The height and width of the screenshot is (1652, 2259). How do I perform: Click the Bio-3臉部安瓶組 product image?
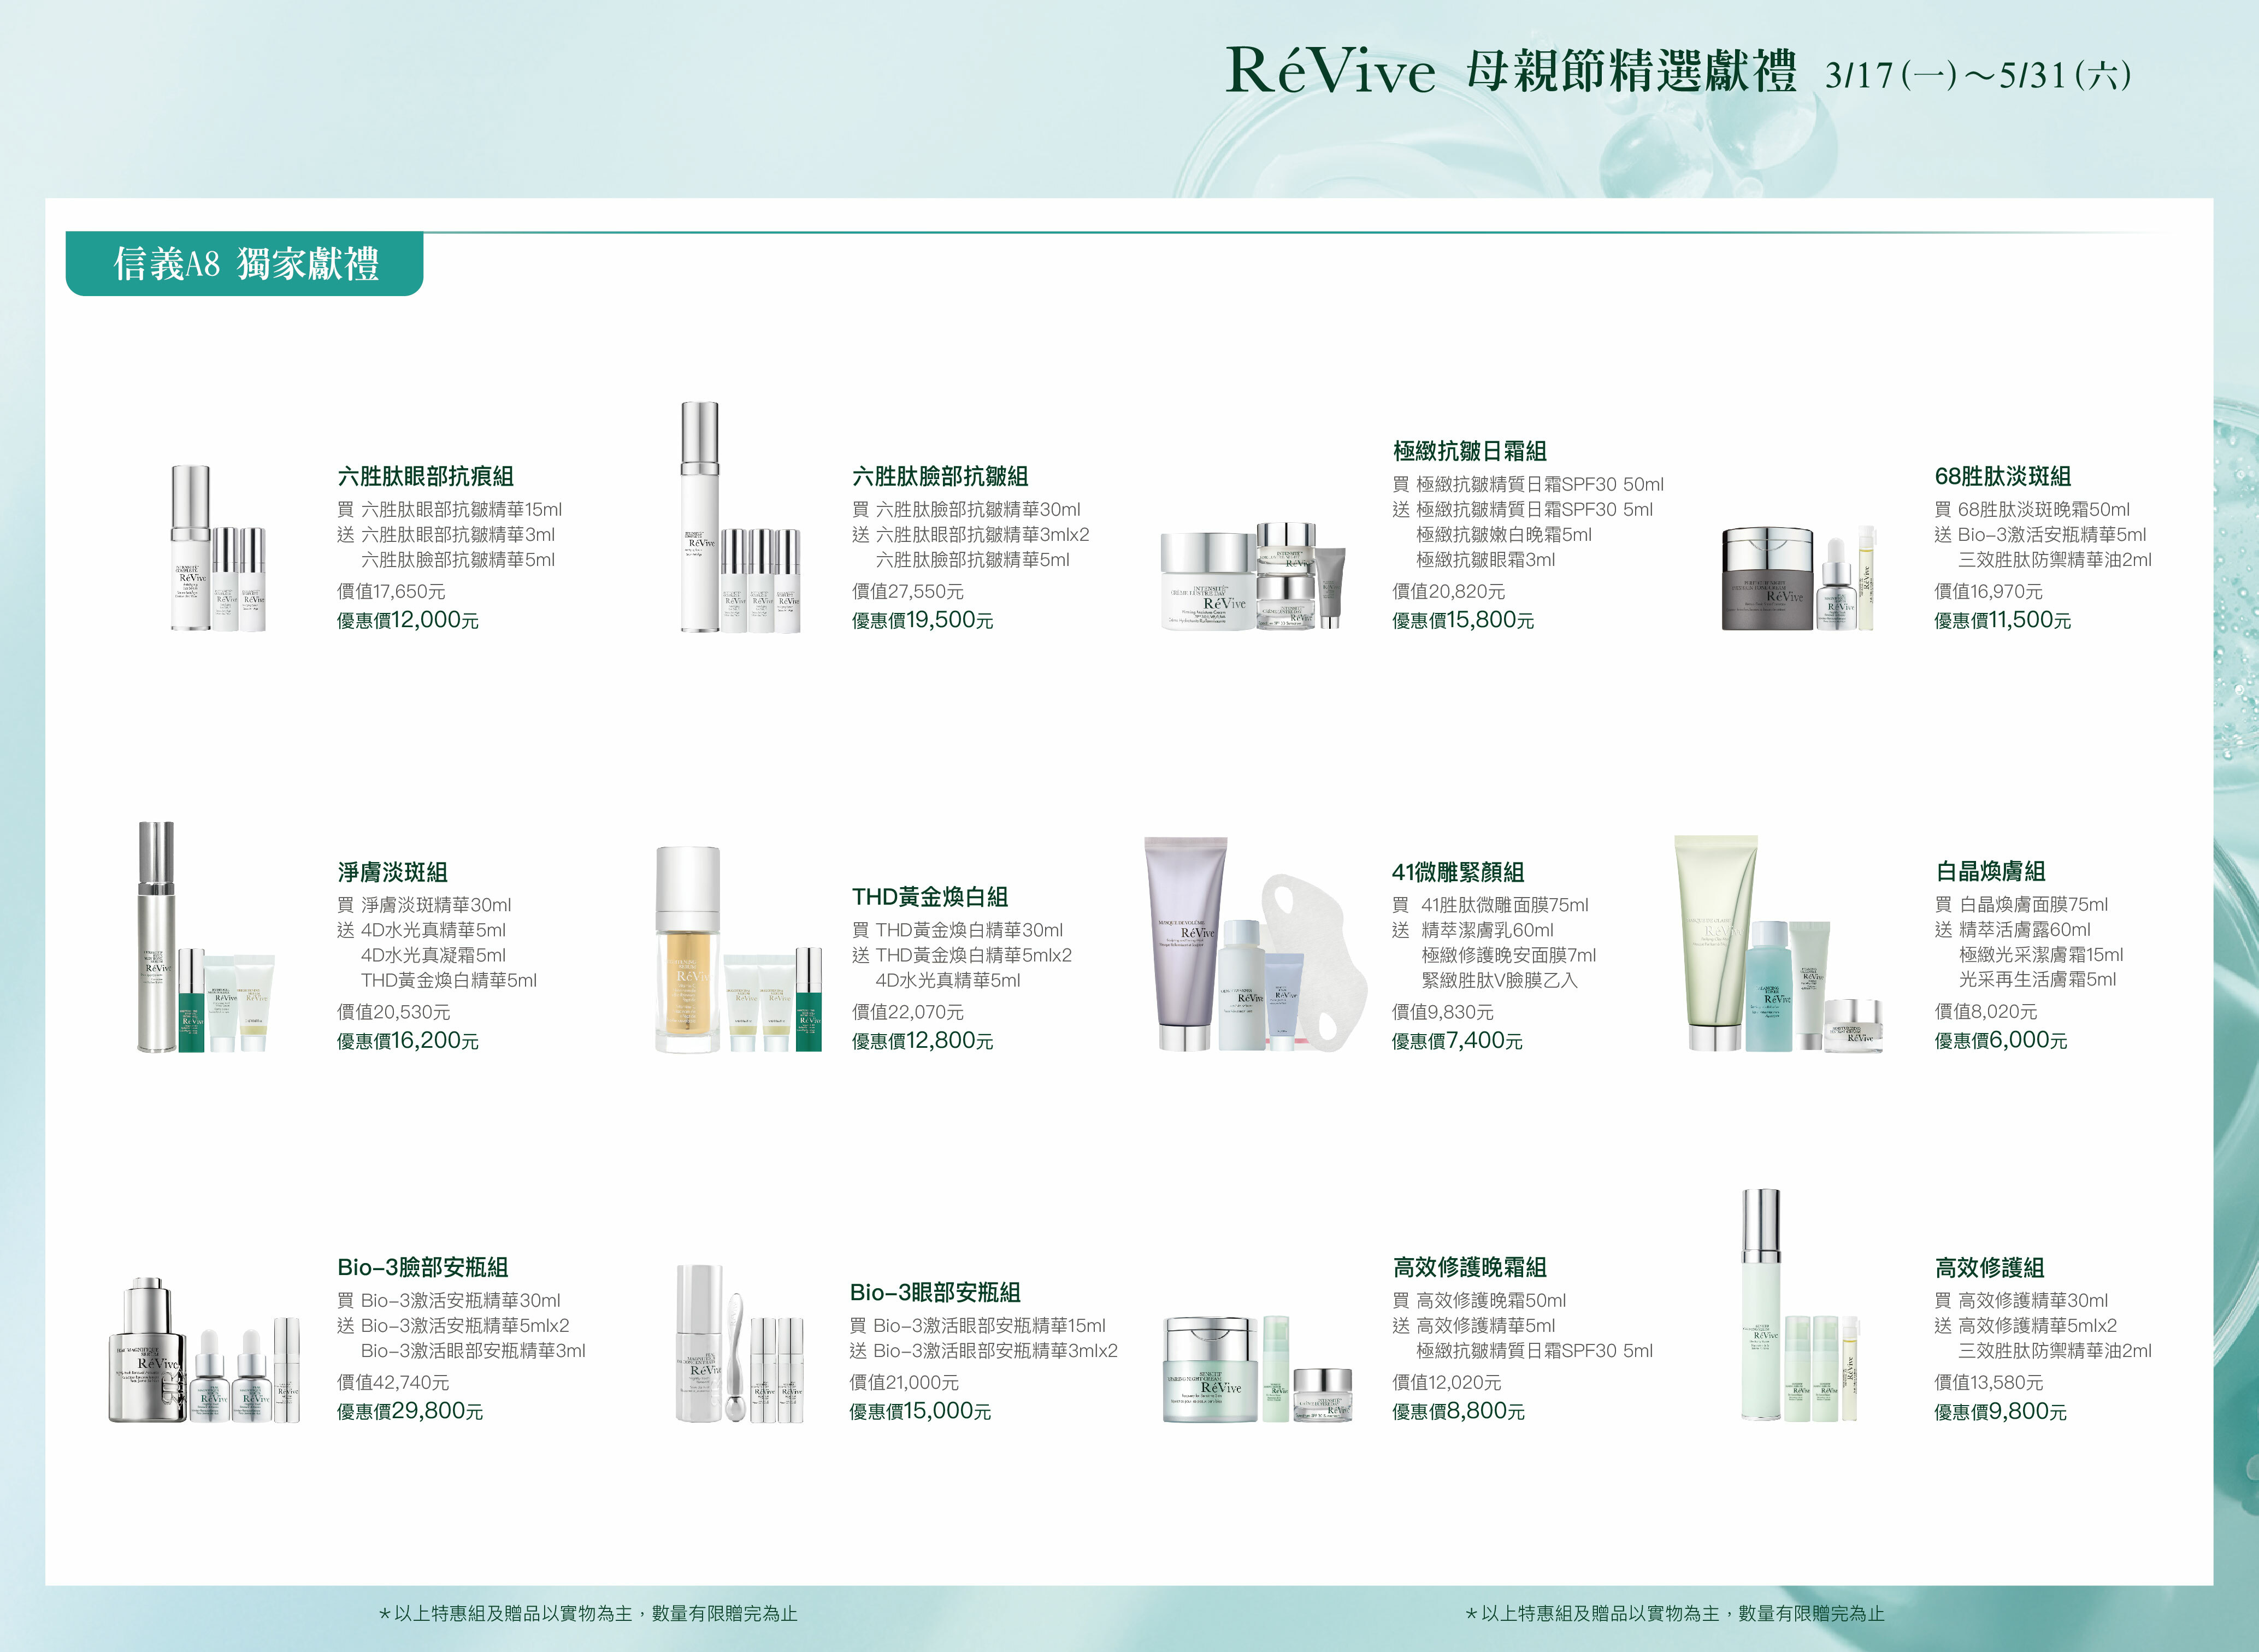pos(204,1349)
